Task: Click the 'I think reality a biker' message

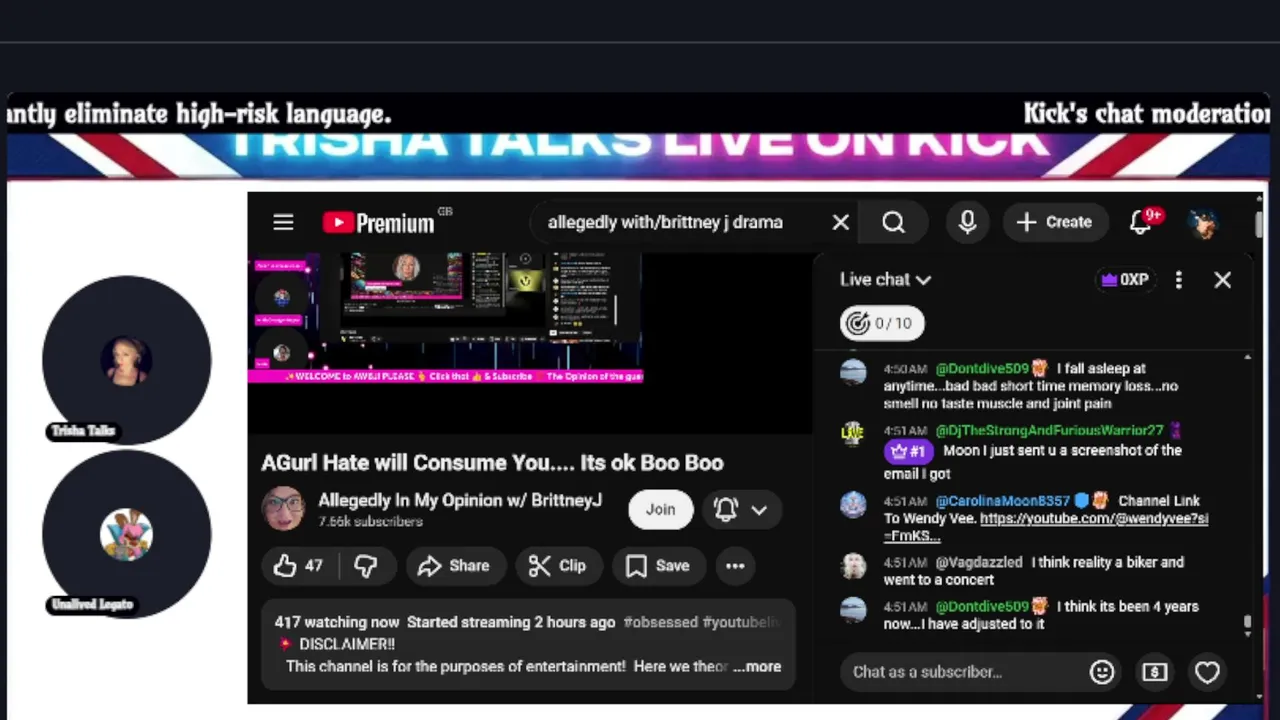Action: pyautogui.click(x=1033, y=571)
